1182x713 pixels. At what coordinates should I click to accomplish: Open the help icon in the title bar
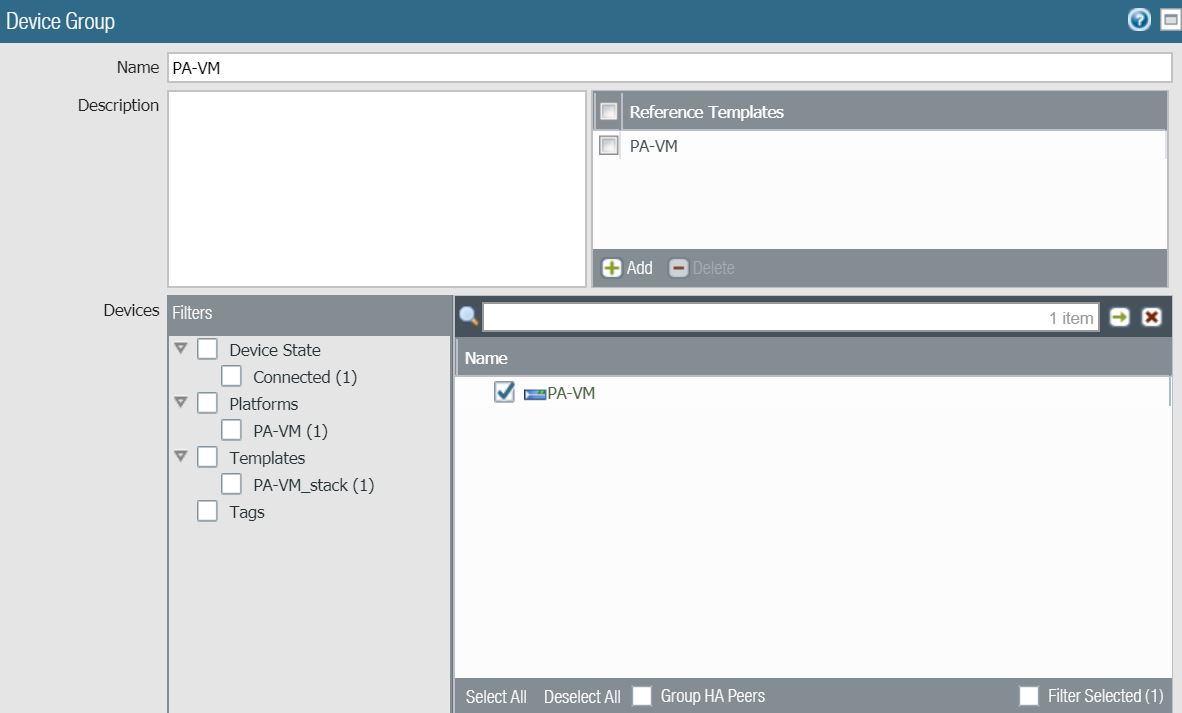pos(1139,20)
